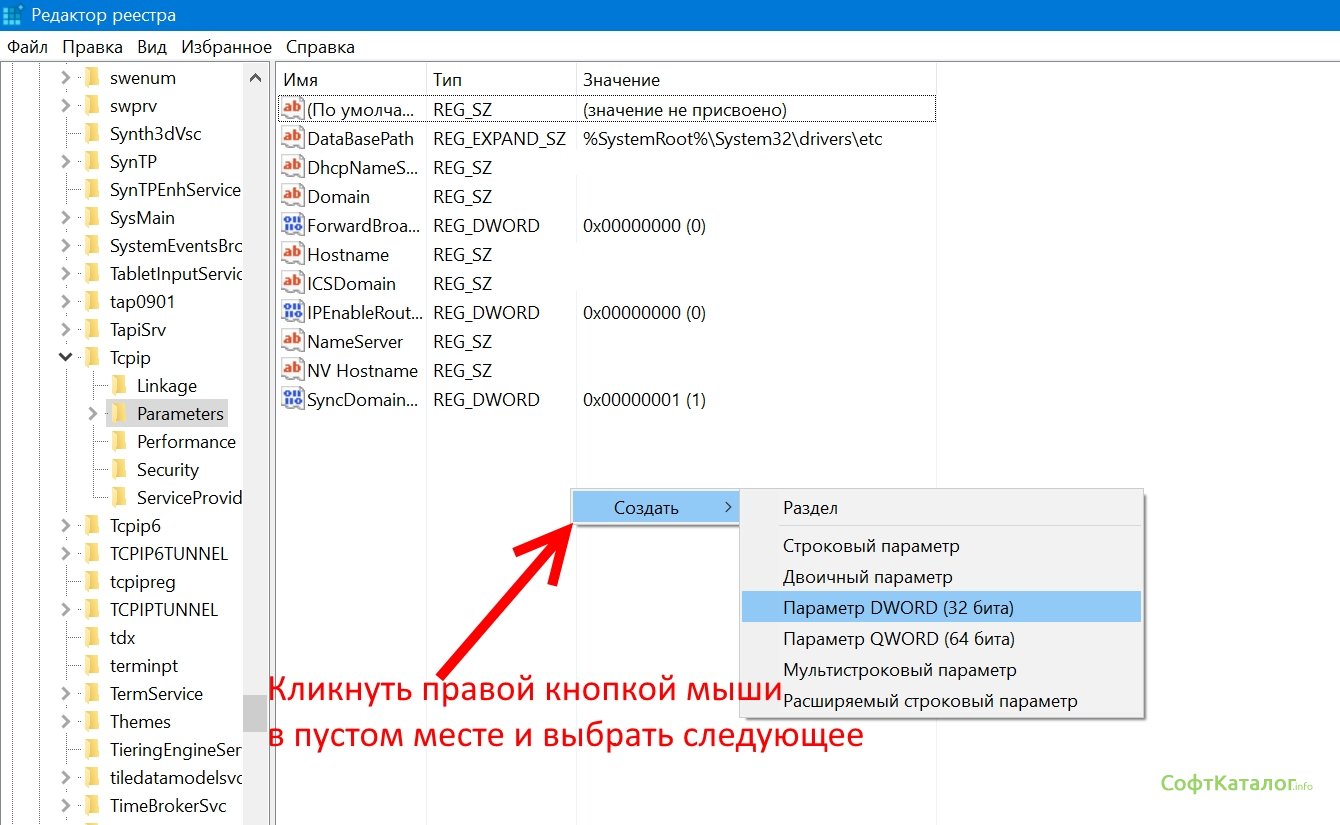Collapse the Tcpip tree node
The width and height of the screenshot is (1340, 825).
(x=66, y=357)
